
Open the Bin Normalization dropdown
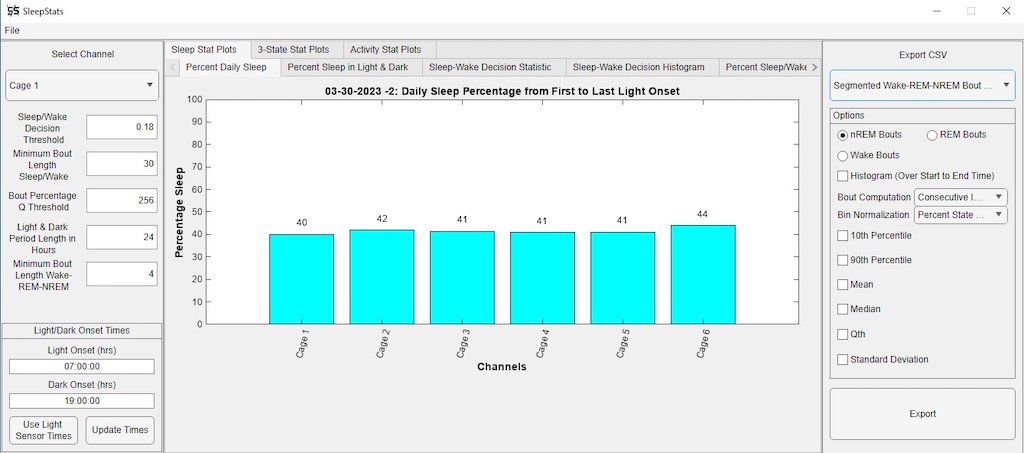(961, 215)
